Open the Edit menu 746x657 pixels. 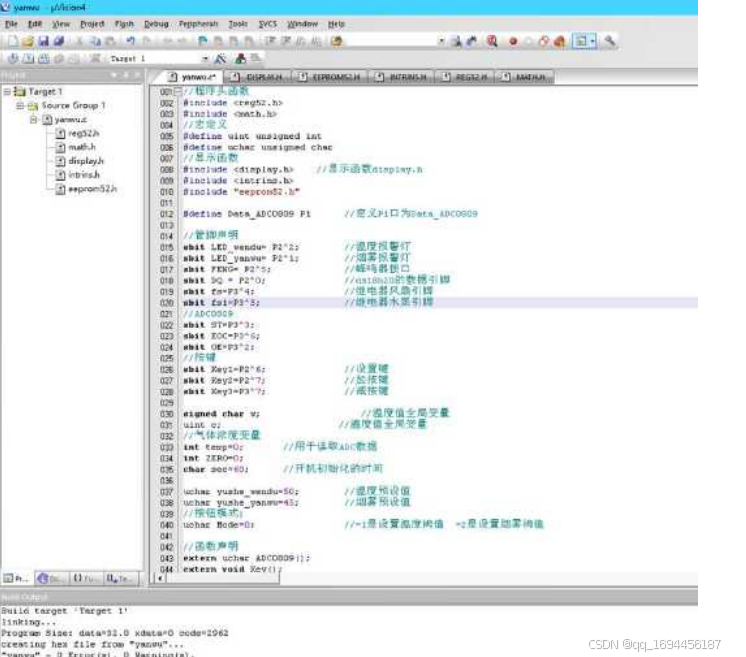pos(34,24)
